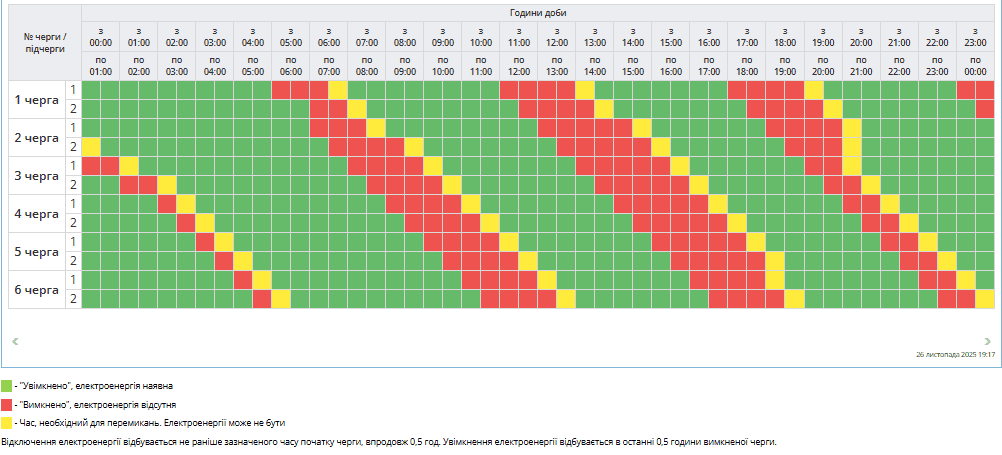
Task: Click the green "Увімкнено" legend swatch
Action: click(6, 385)
